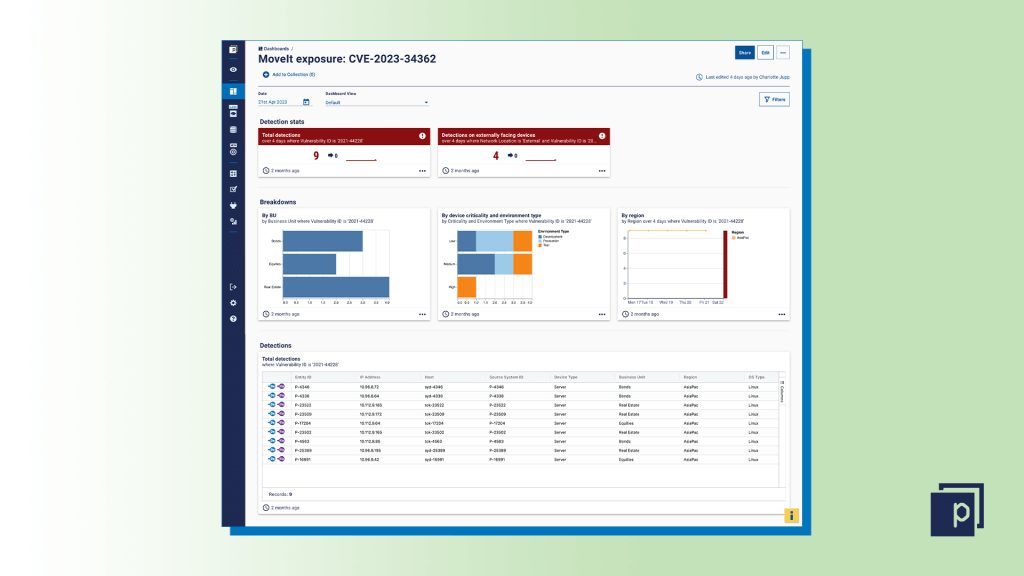Viewport: 1024px width, 576px height.
Task: Open options menu on Total detections stat card
Action: click(x=422, y=171)
